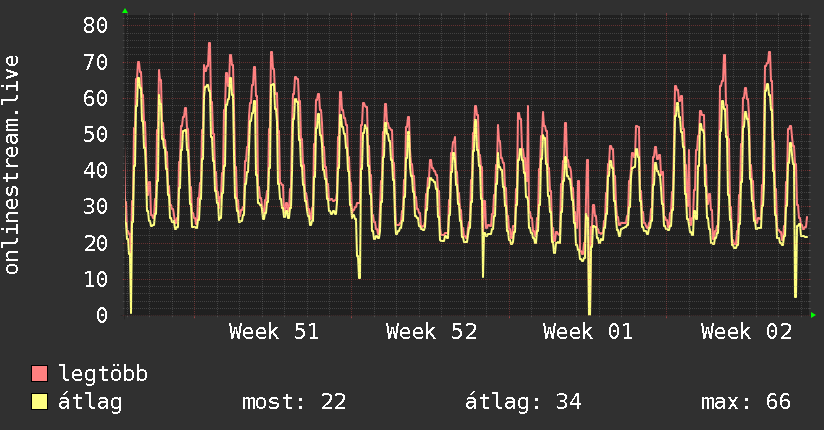The image size is (824, 430).
Task: Click the 70 y-axis tick label
Action: (96, 63)
